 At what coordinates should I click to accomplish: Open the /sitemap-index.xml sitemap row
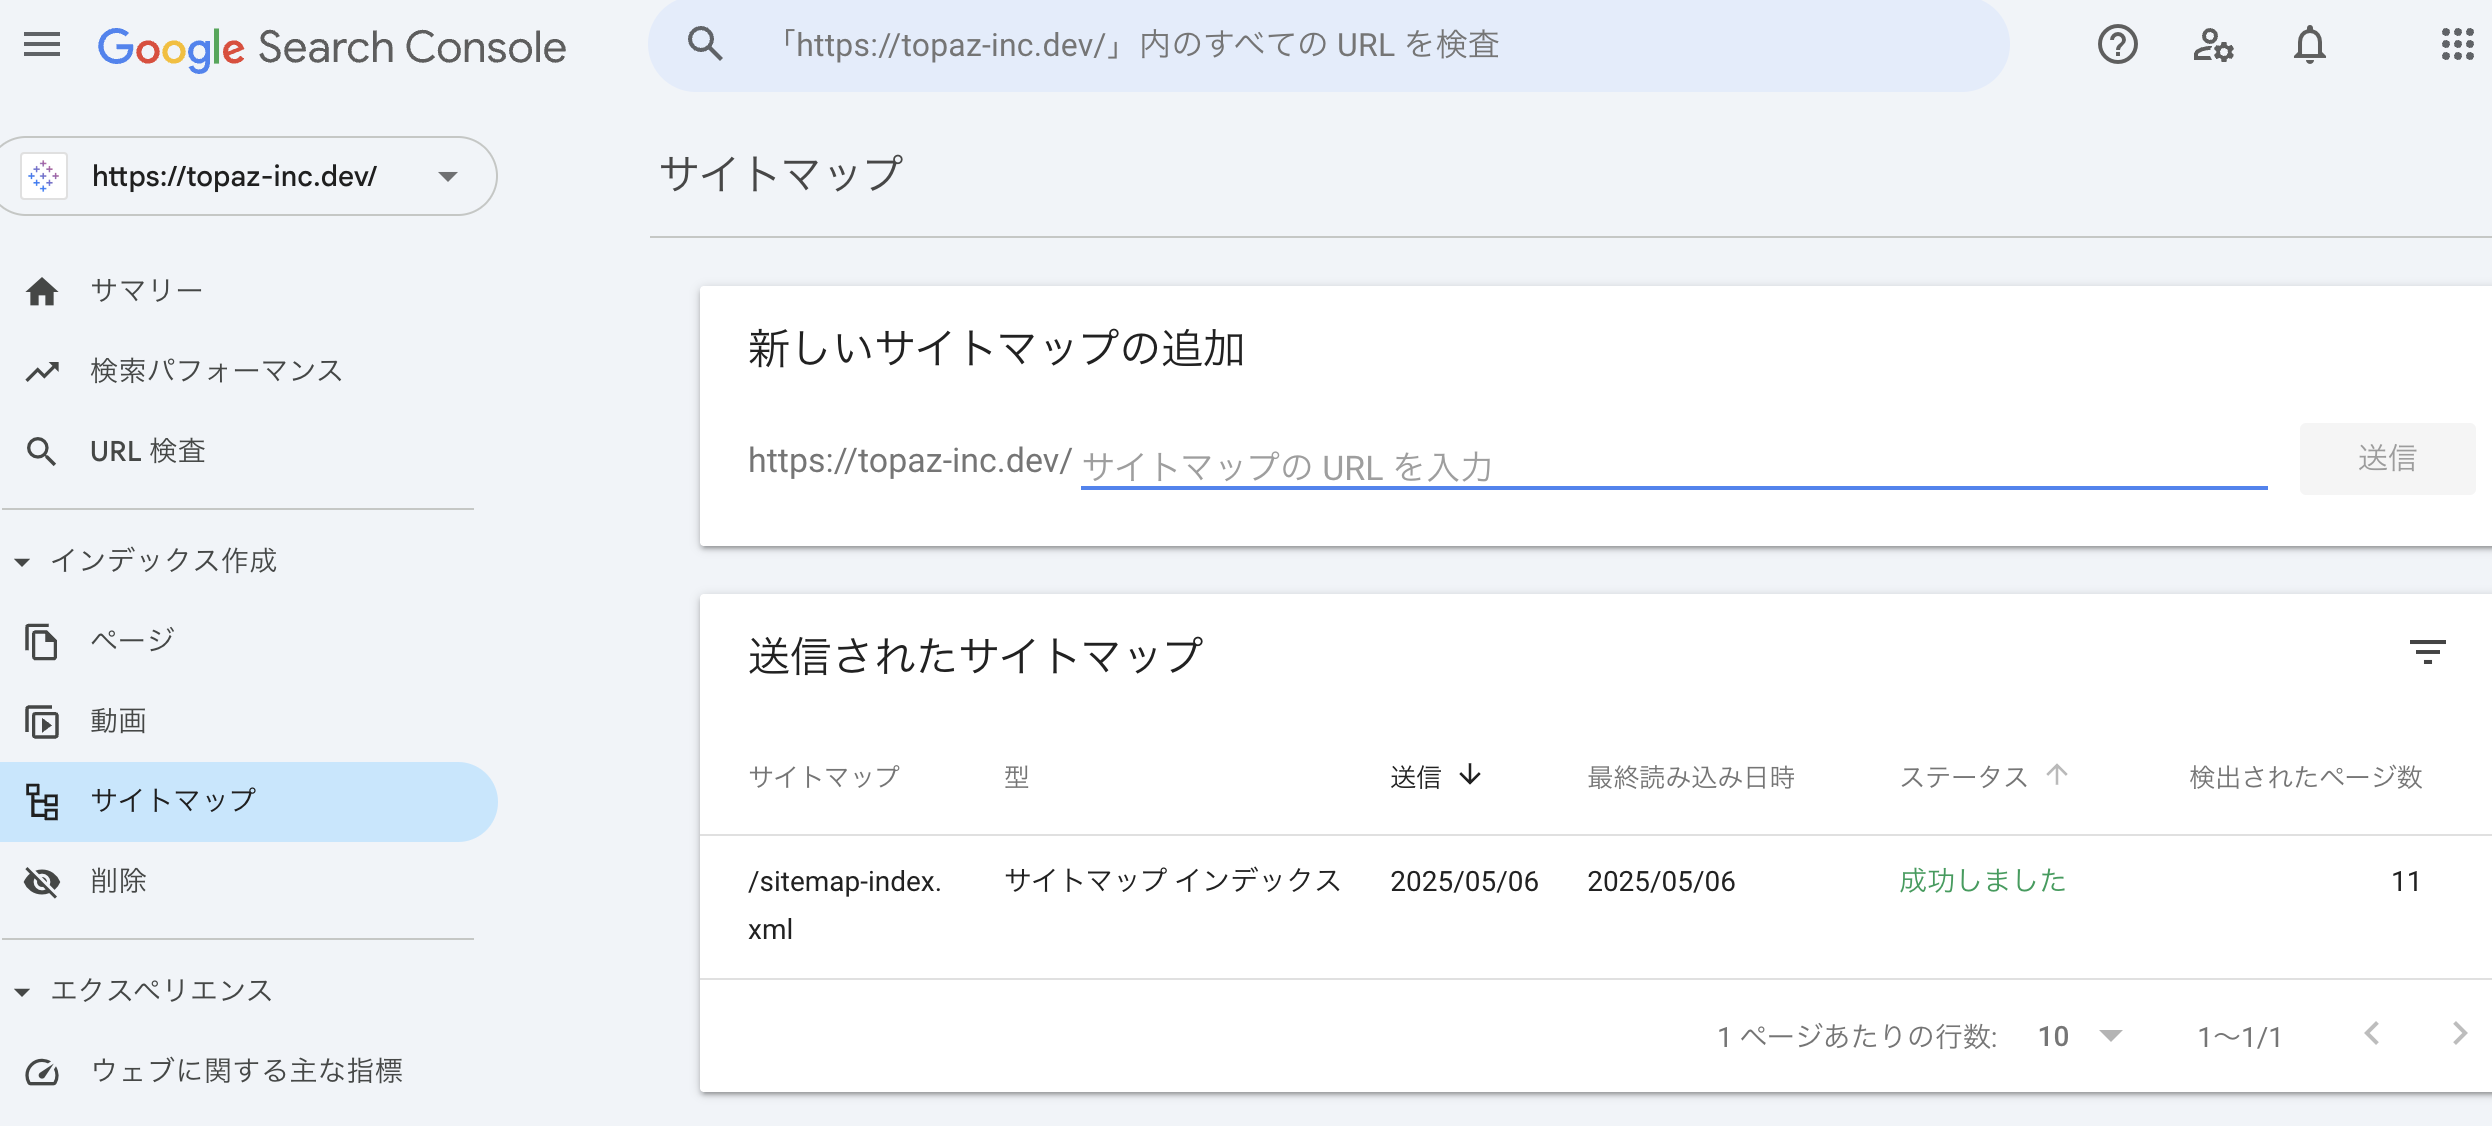(x=1596, y=906)
